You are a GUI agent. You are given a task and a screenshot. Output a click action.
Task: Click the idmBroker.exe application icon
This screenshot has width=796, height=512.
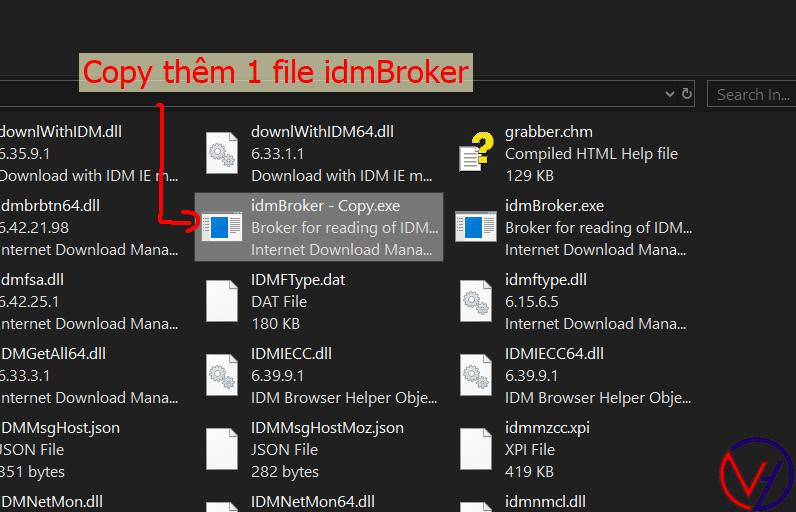pos(475,227)
